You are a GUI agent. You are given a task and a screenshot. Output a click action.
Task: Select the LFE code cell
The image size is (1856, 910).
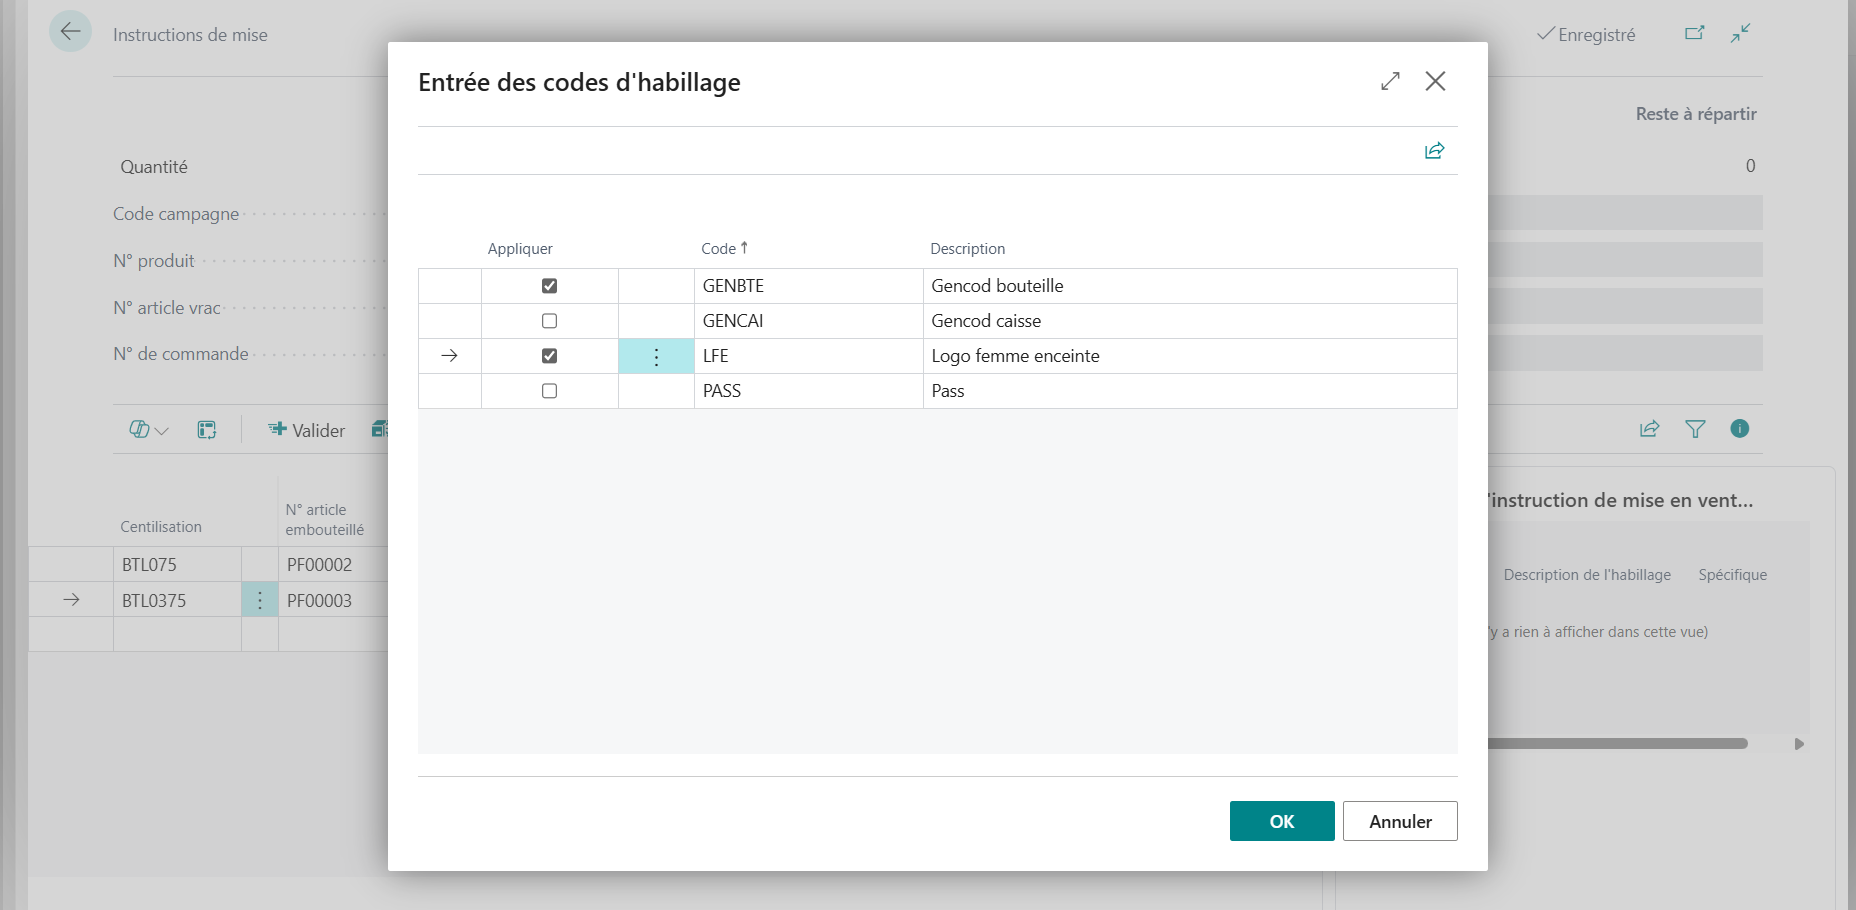click(x=808, y=356)
